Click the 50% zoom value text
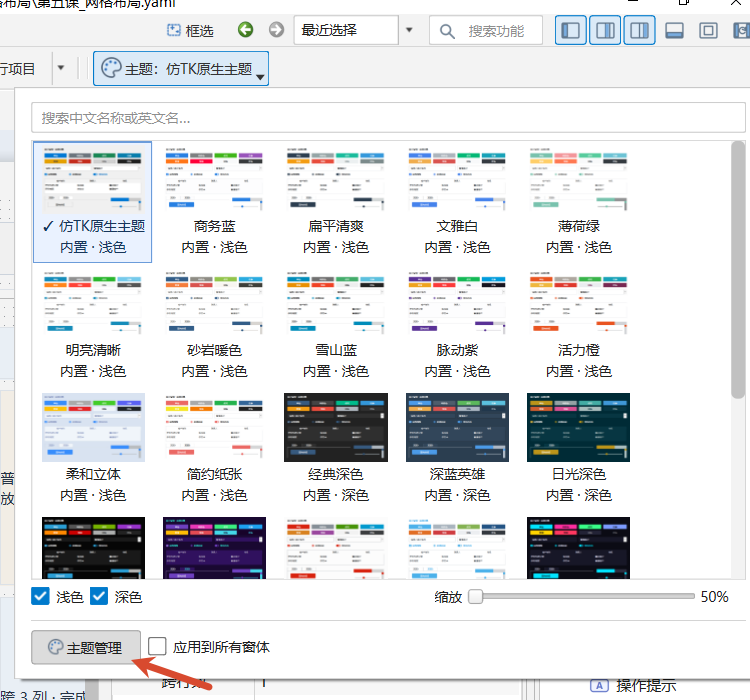The image size is (750, 700). click(714, 597)
